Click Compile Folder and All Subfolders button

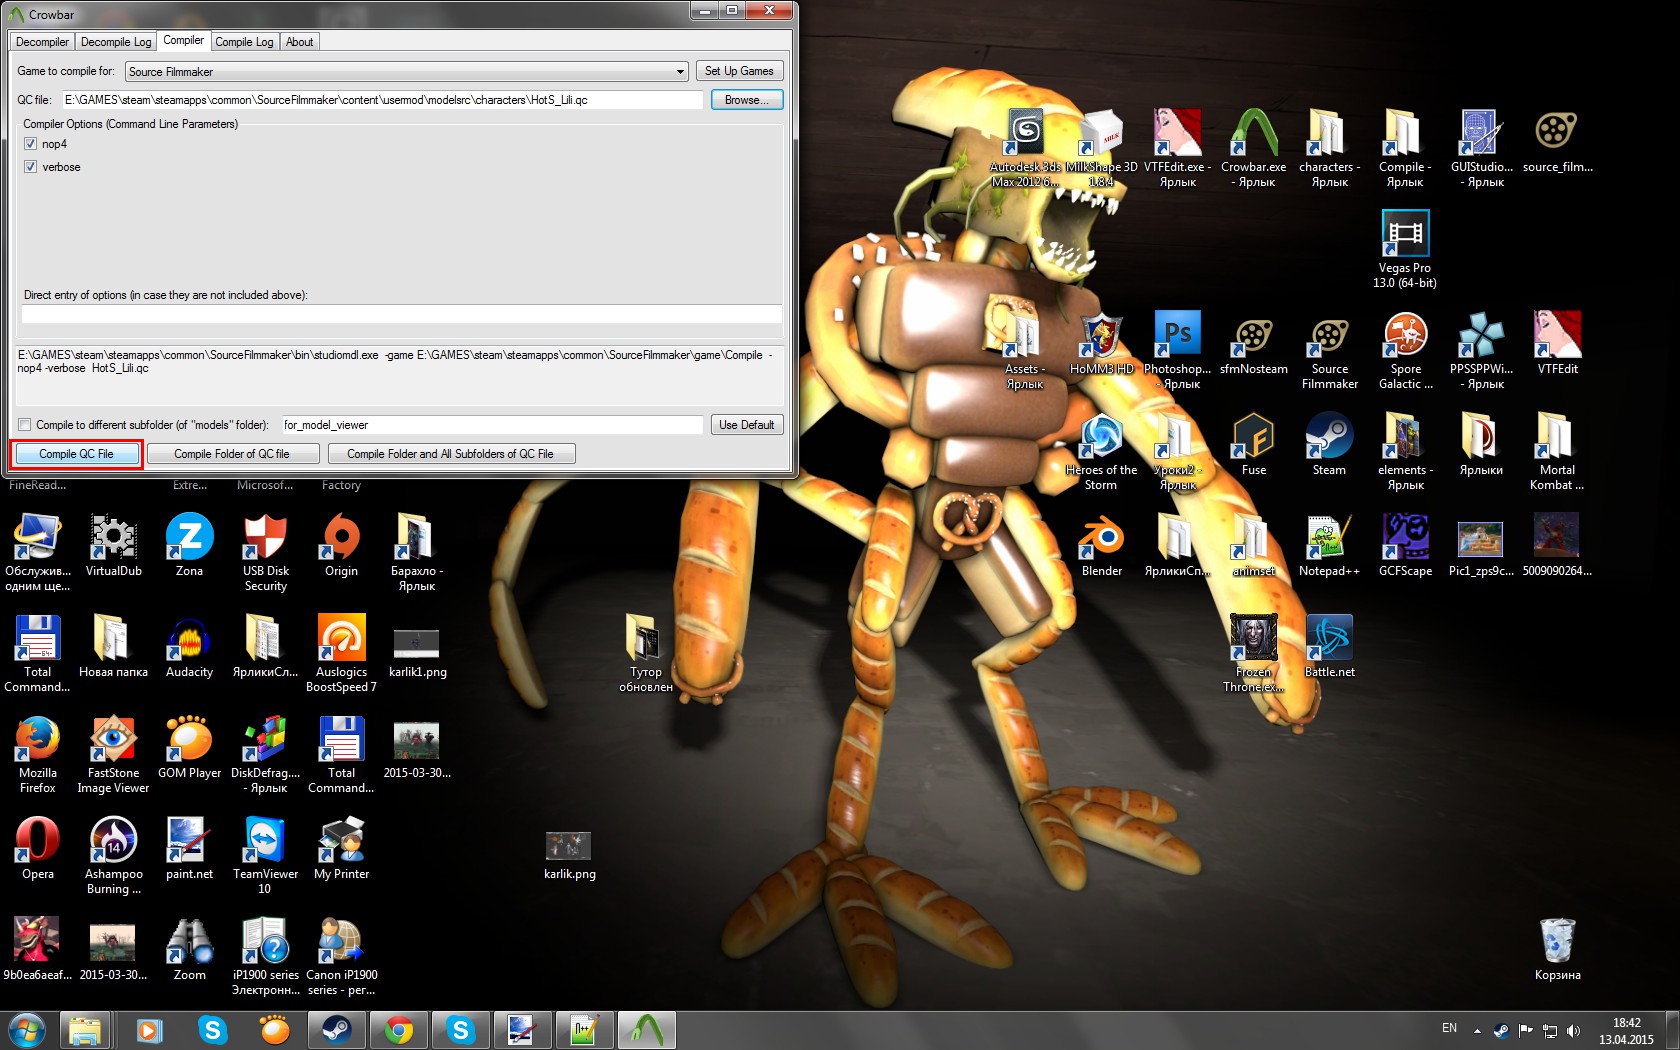pos(451,454)
